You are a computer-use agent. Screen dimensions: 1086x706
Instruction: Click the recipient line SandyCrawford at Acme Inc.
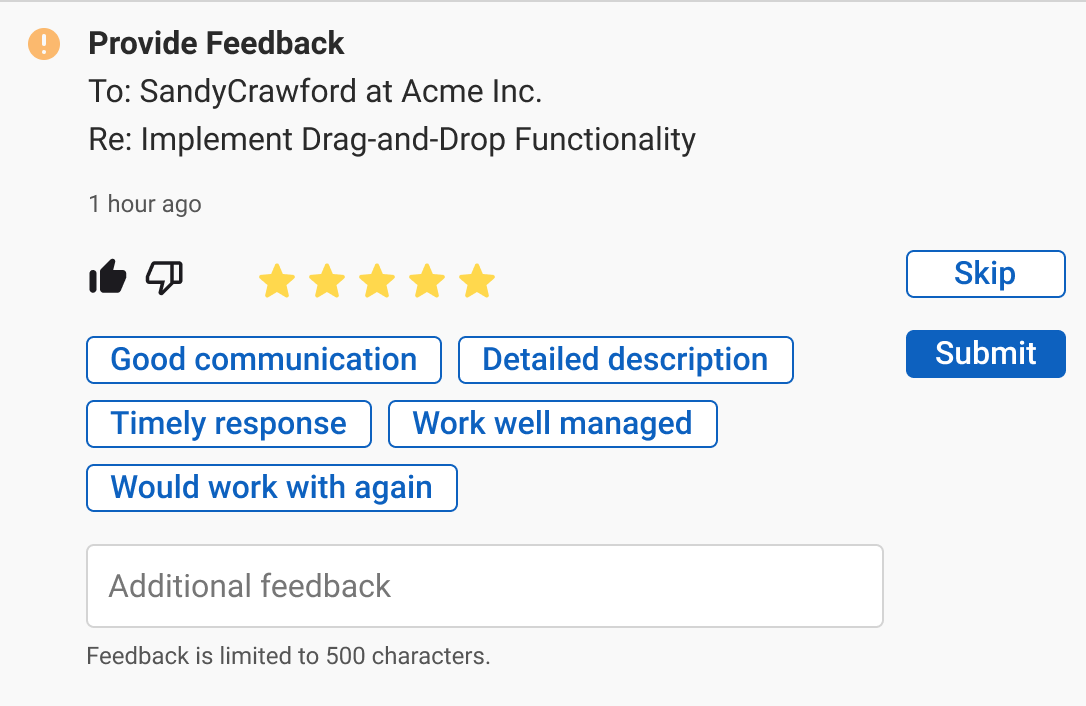(x=315, y=91)
